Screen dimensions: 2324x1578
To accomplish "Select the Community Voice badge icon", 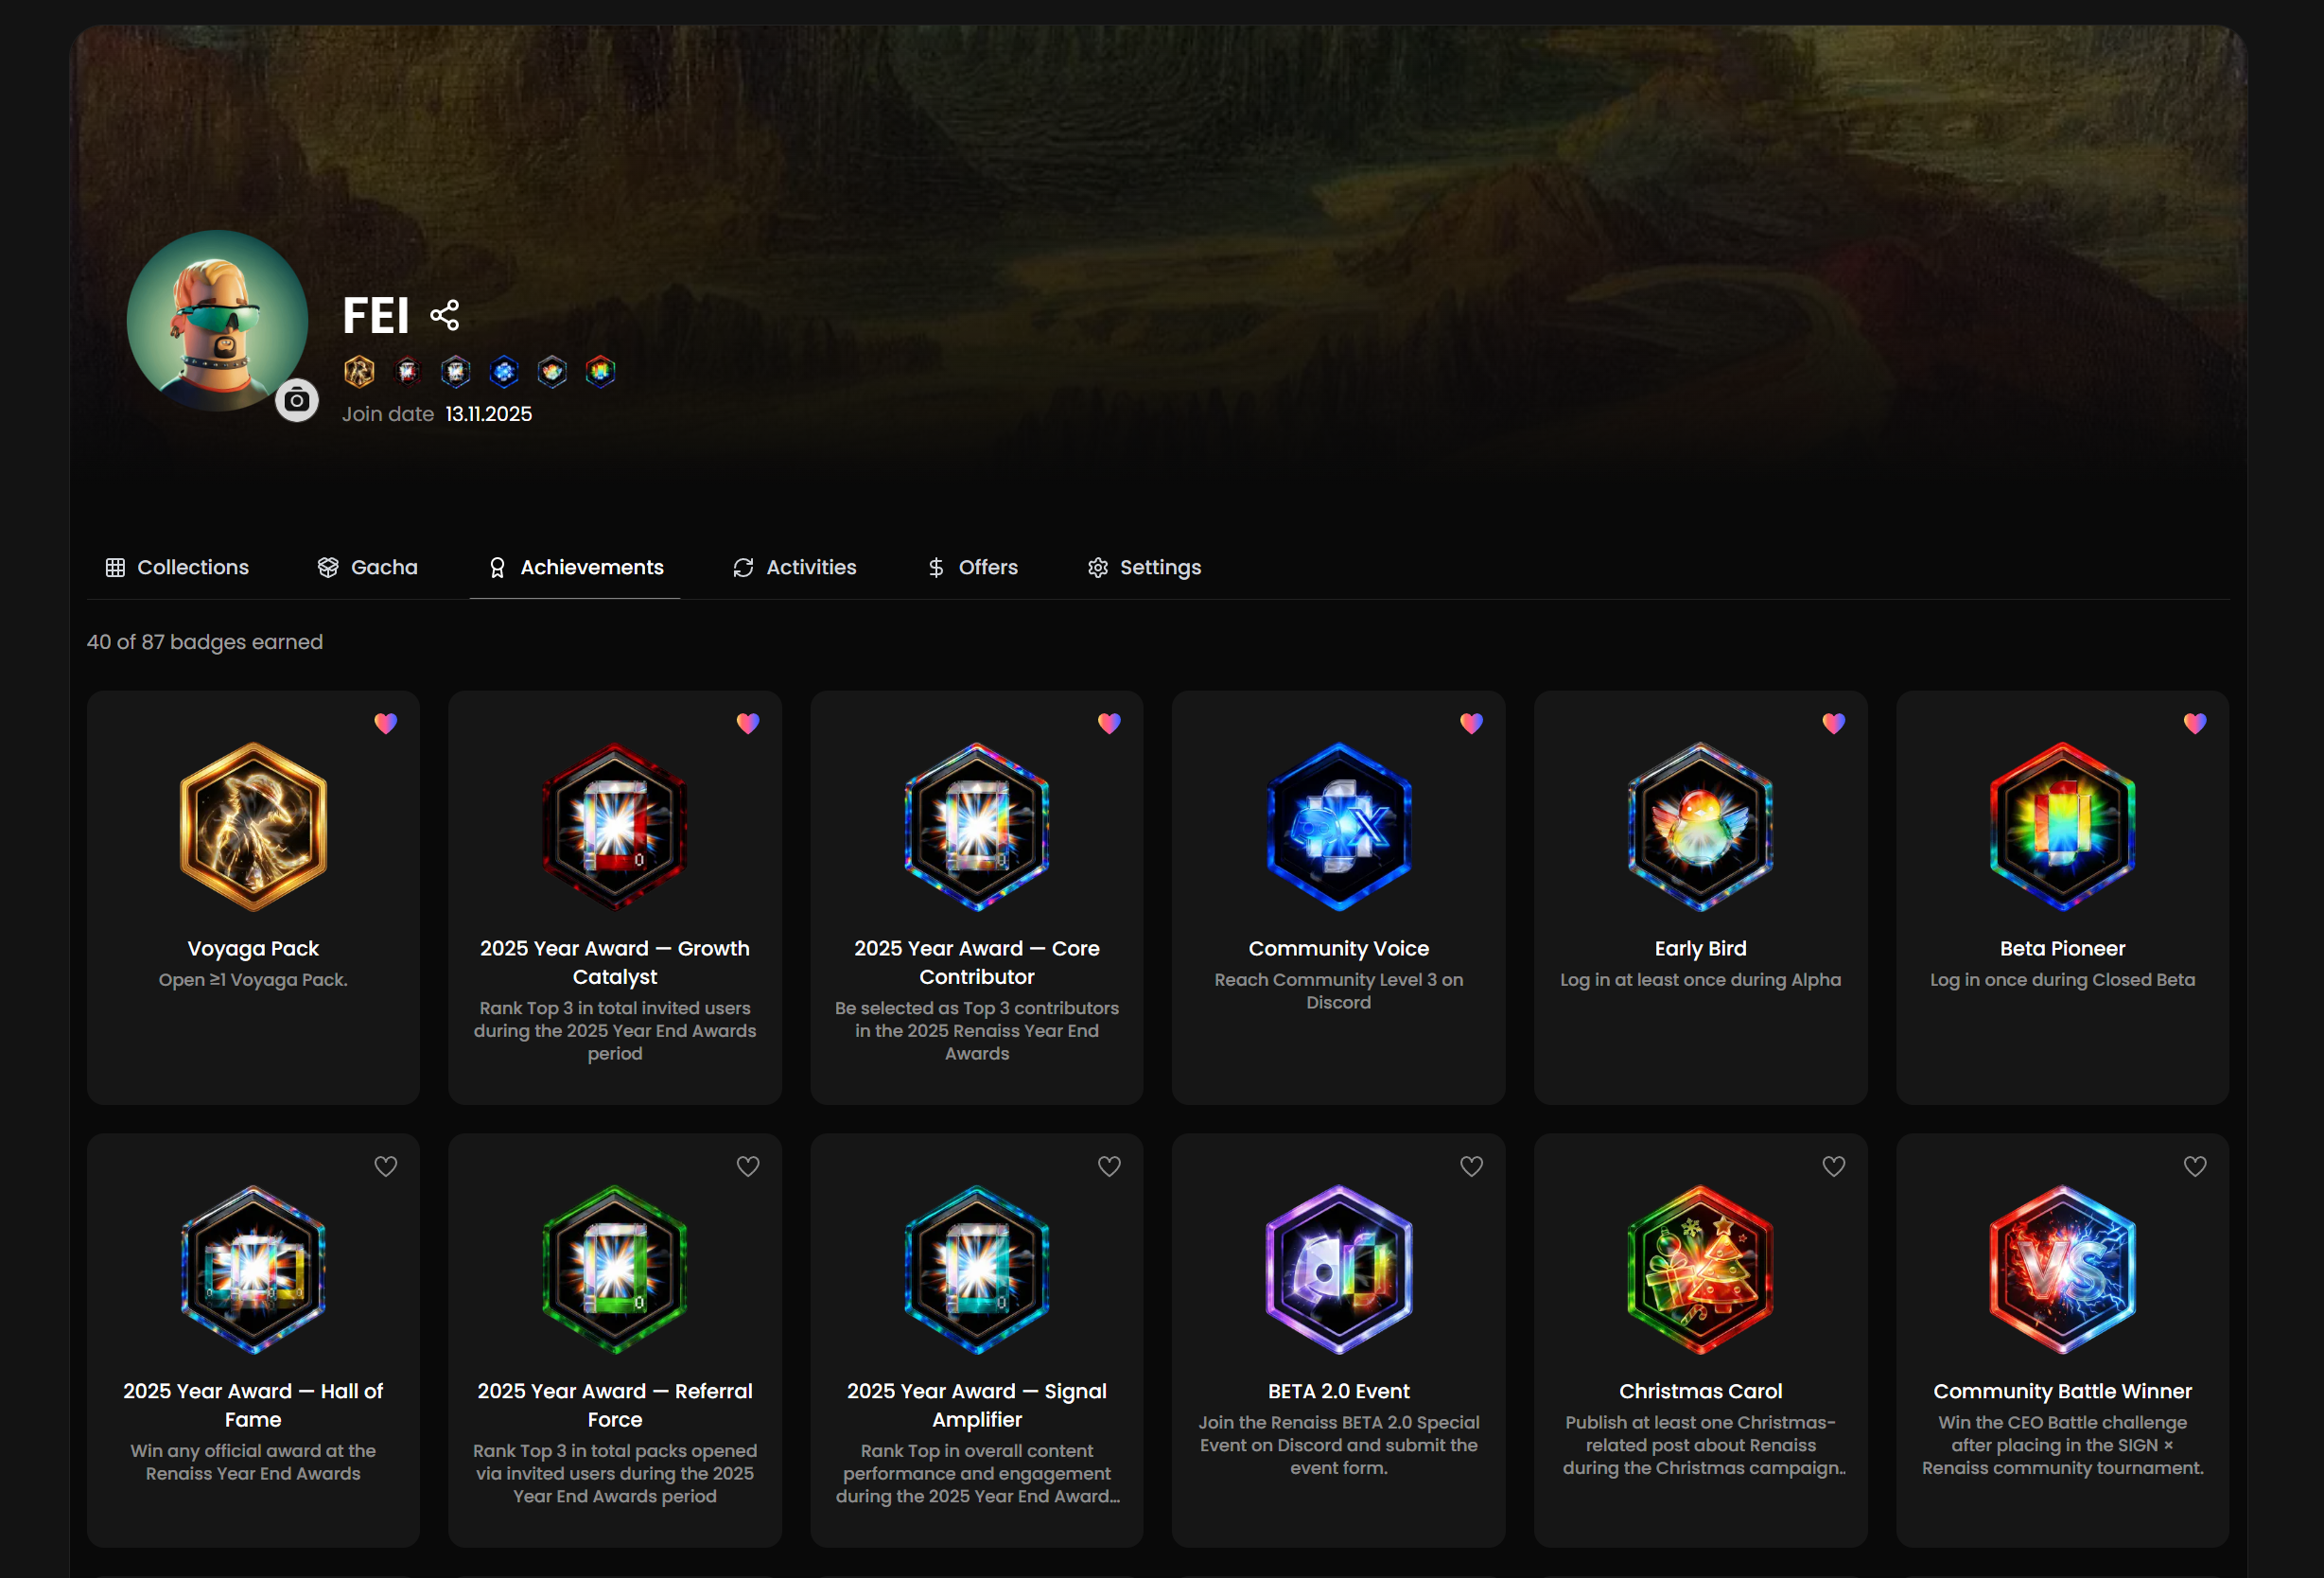I will tap(1338, 826).
